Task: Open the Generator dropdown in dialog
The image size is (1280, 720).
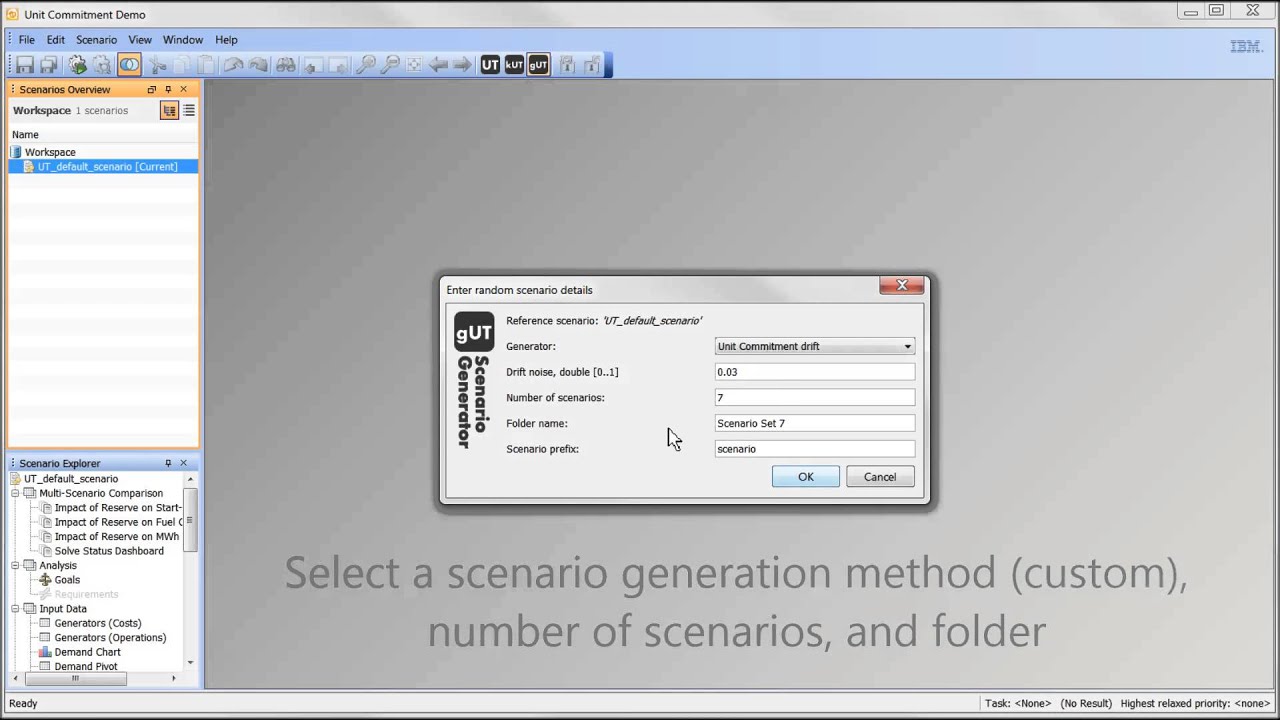Action: (815, 346)
